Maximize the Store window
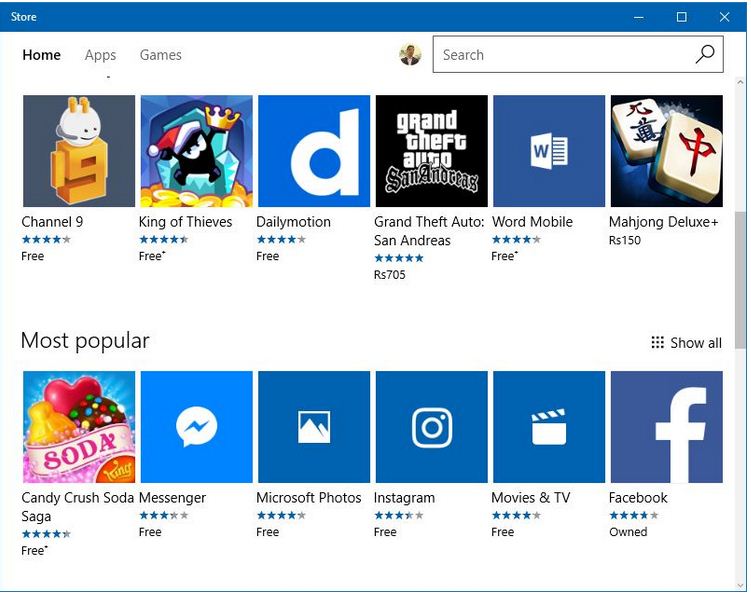The width and height of the screenshot is (751, 593). pos(682,17)
